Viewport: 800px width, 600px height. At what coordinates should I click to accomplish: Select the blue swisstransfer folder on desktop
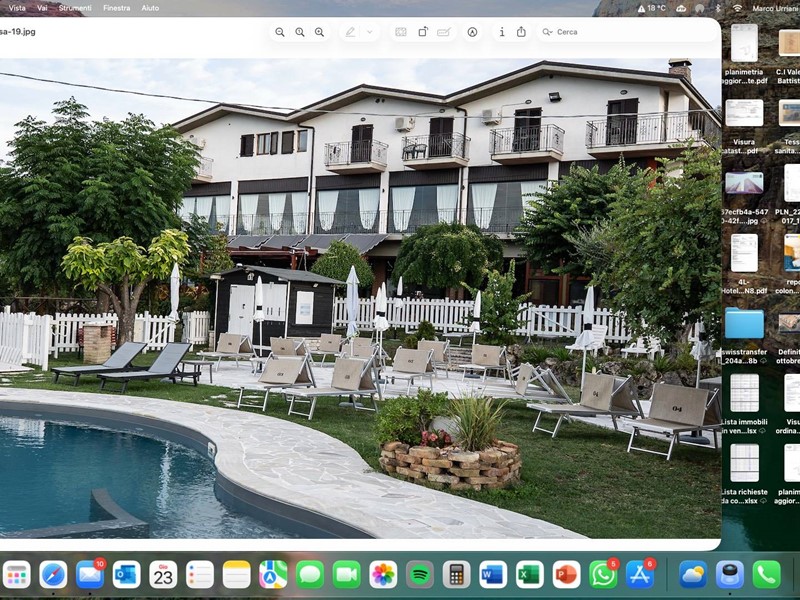click(744, 323)
